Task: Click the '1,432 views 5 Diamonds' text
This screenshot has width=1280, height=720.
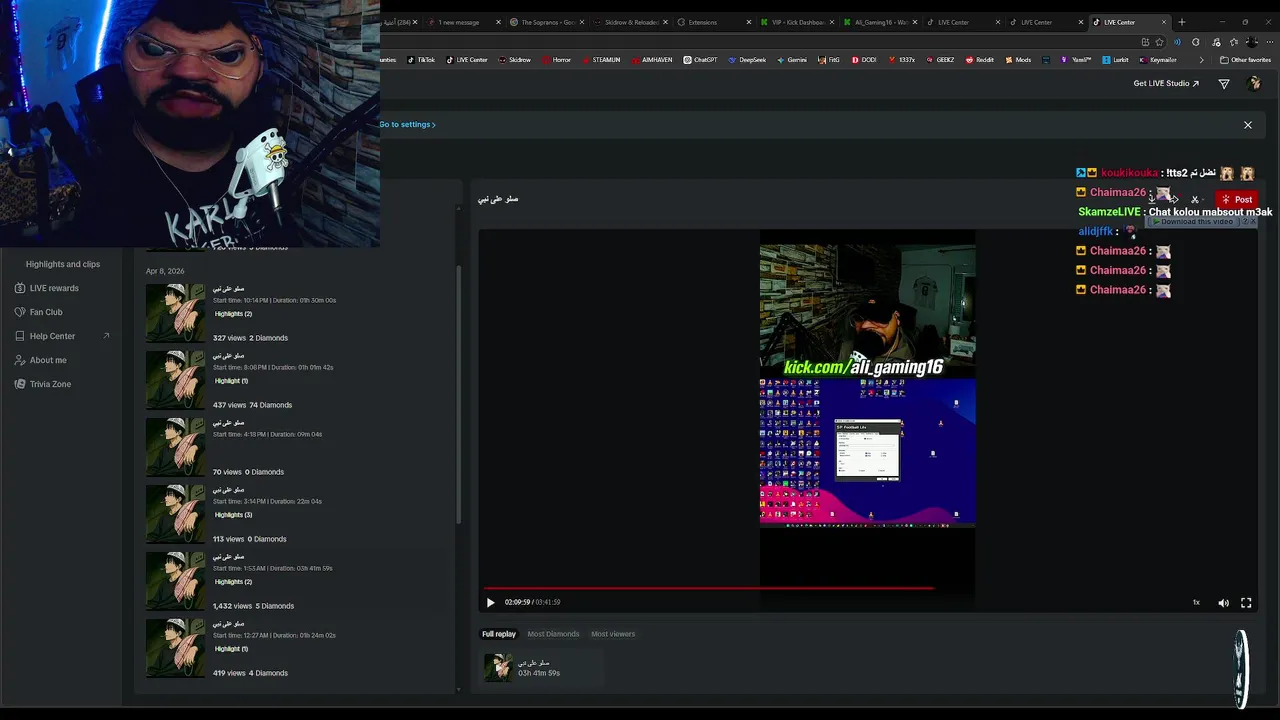Action: tap(253, 606)
